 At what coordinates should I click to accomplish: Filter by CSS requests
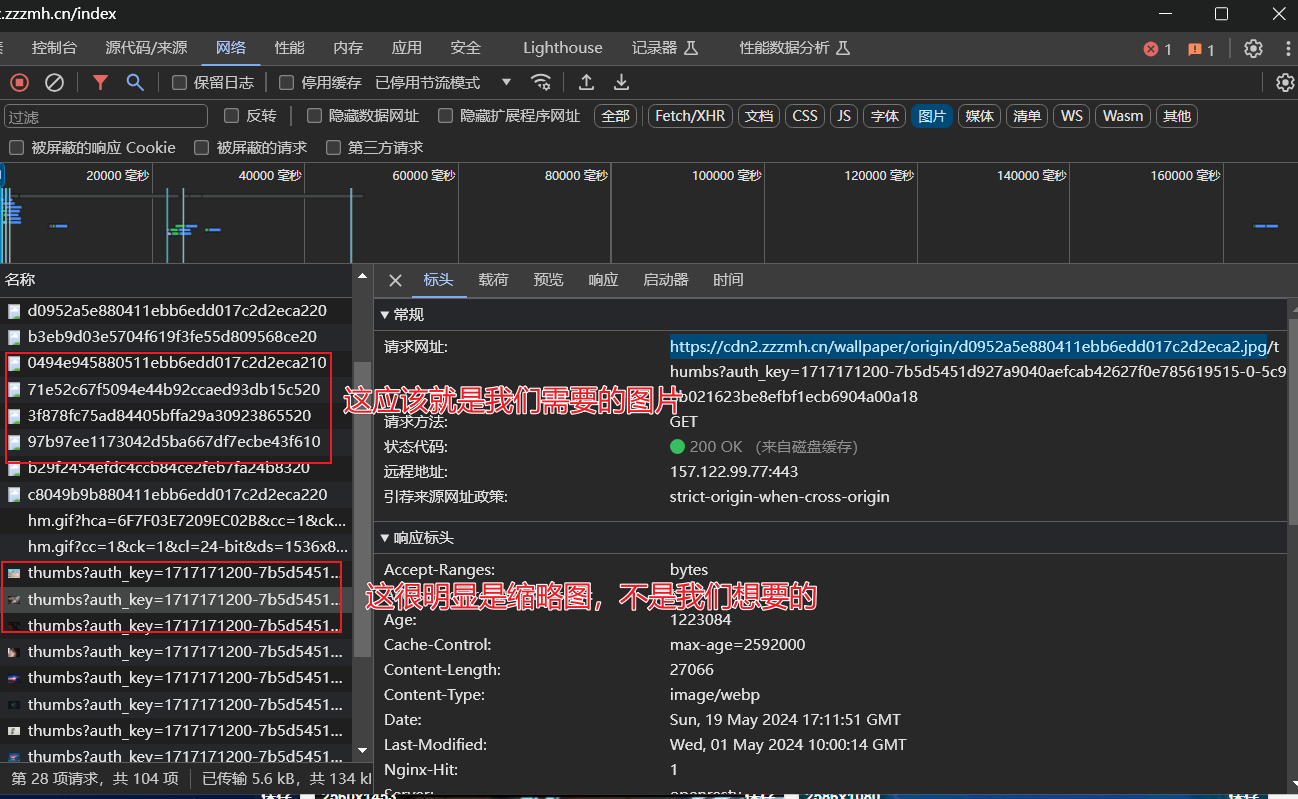(805, 116)
